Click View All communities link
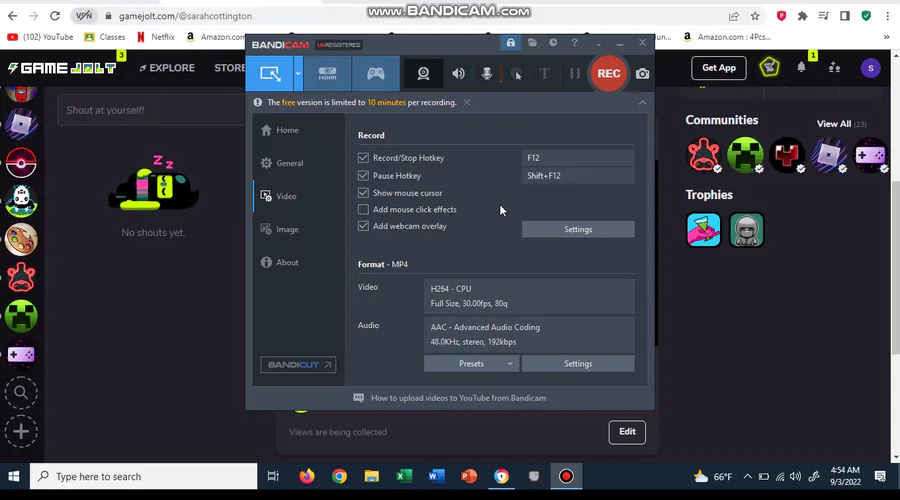 [x=834, y=124]
